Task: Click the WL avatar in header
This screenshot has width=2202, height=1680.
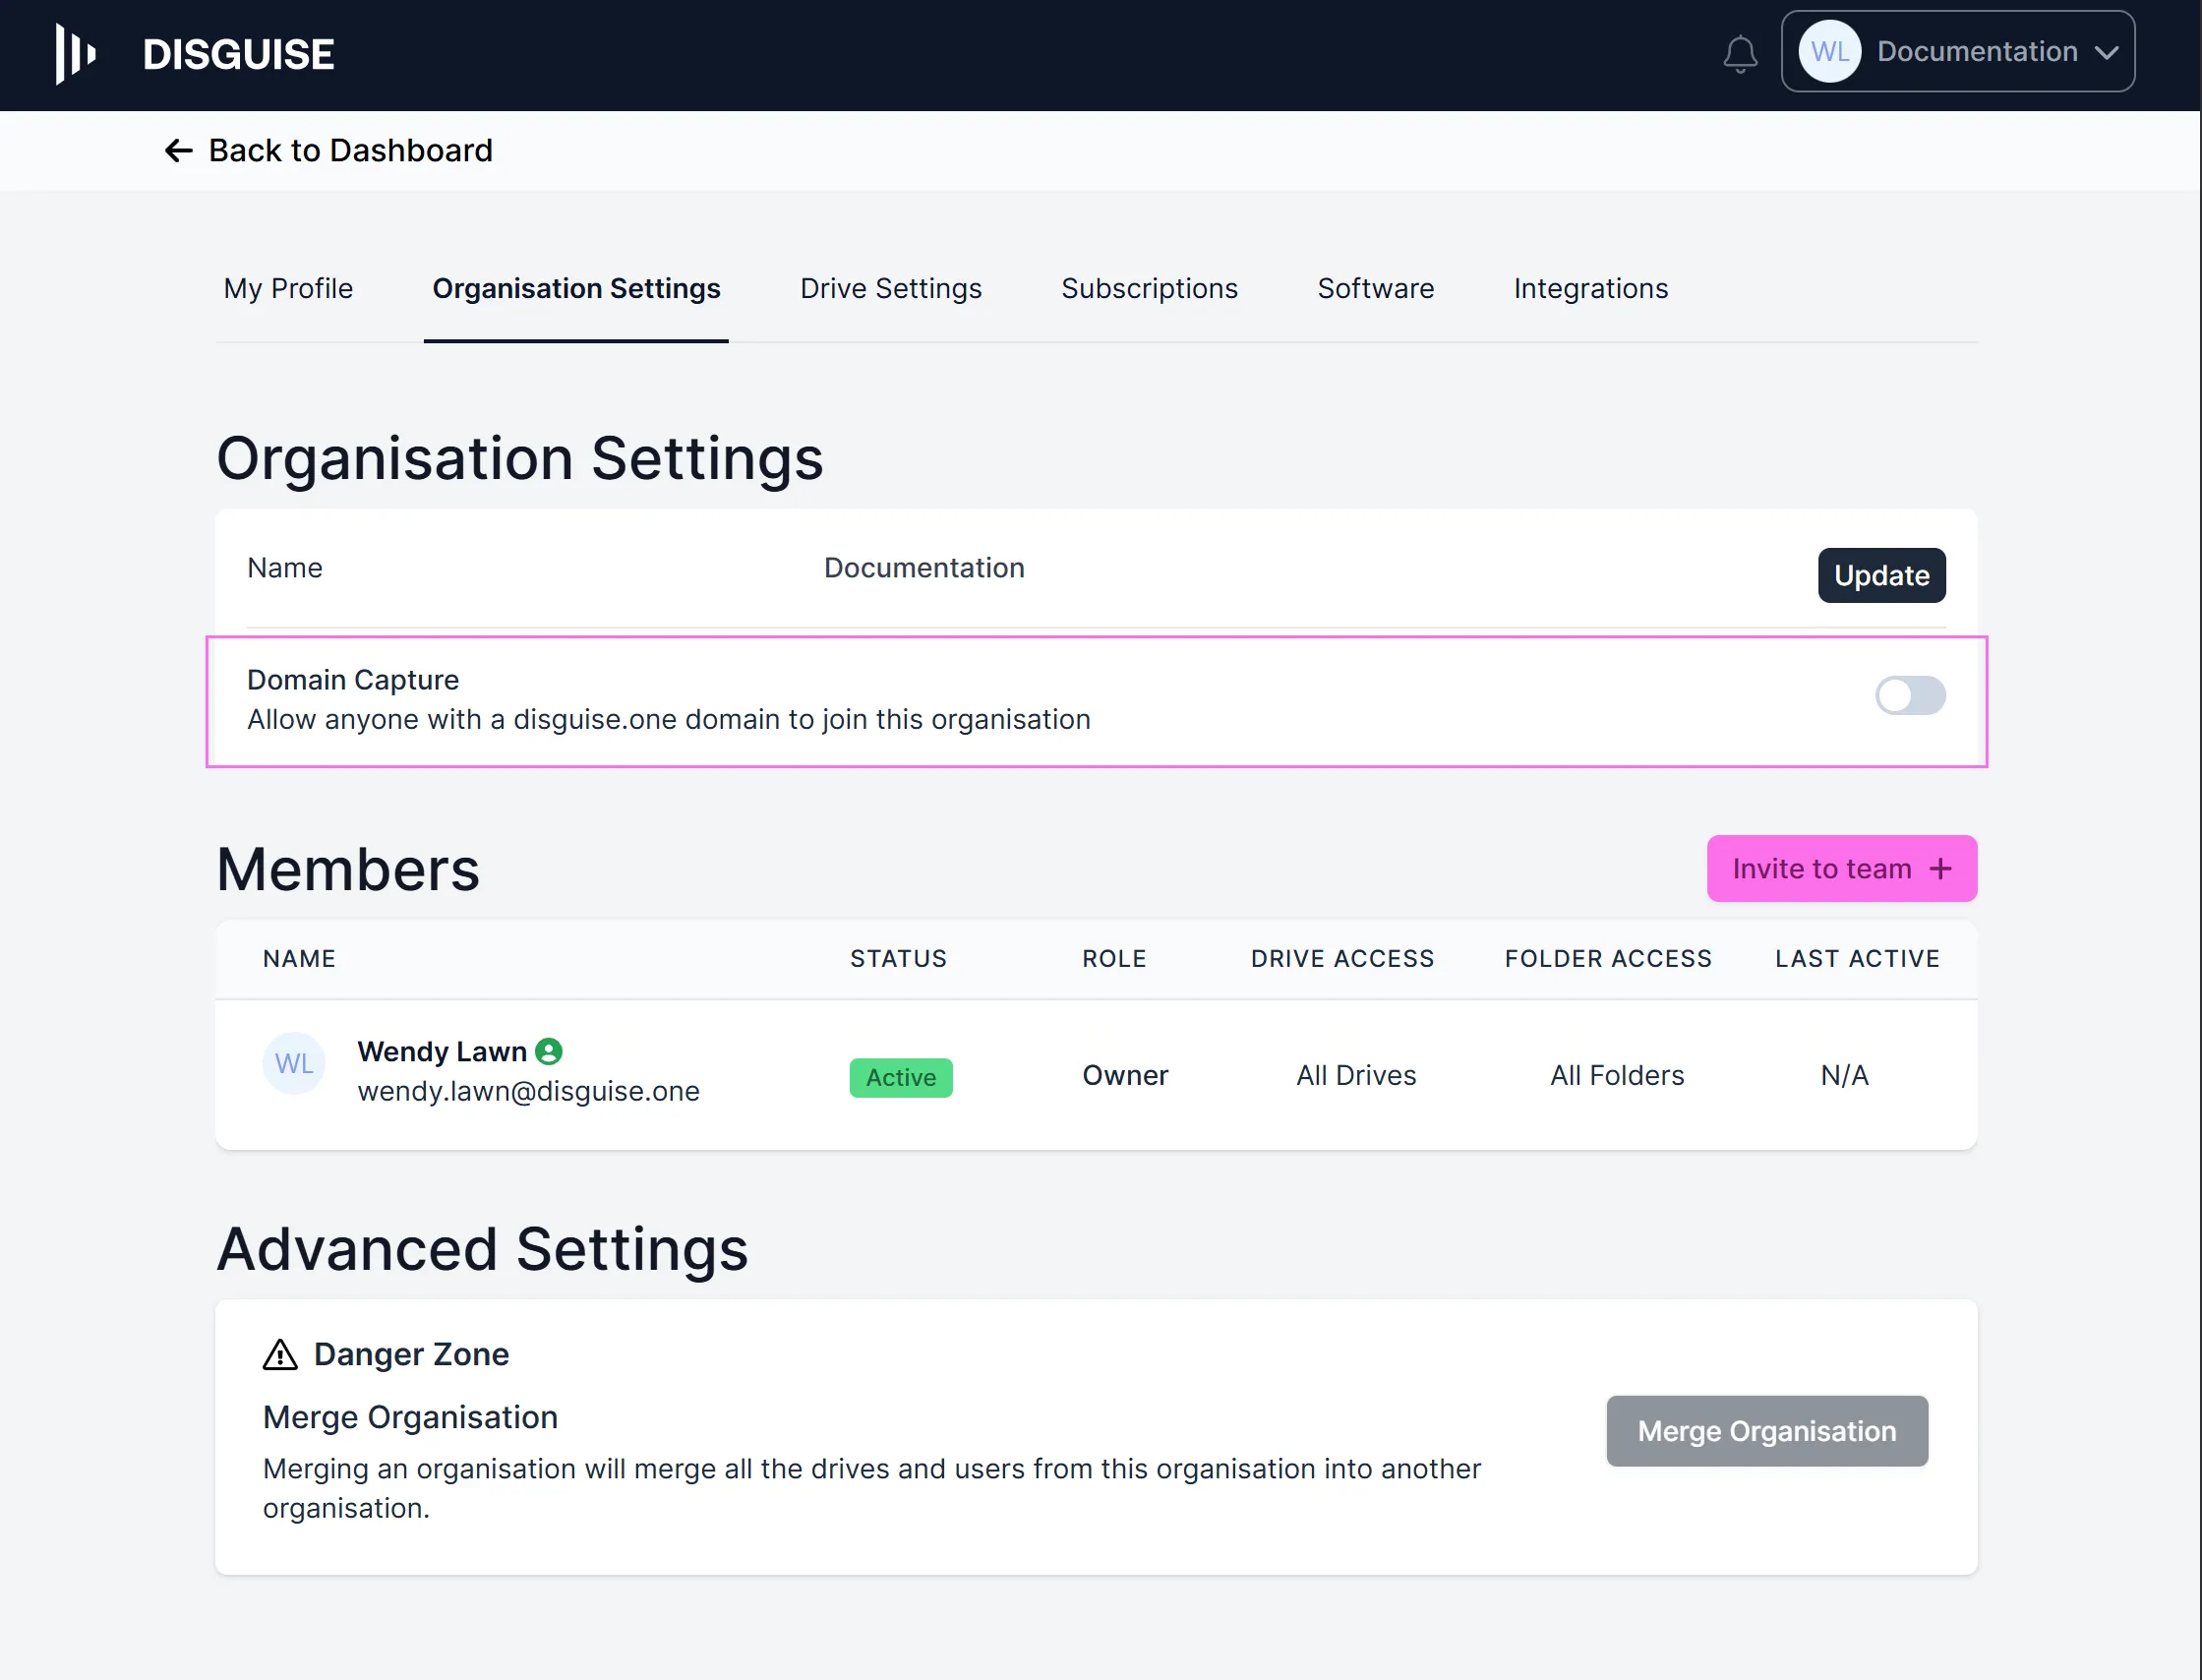Action: point(1829,52)
